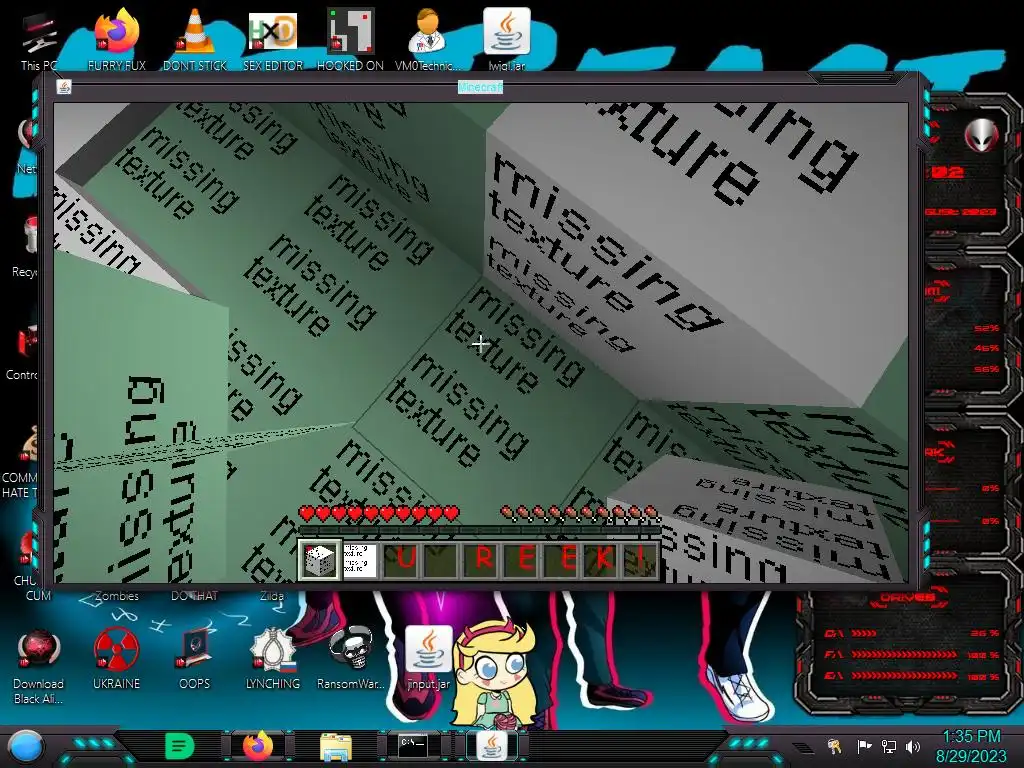This screenshot has width=1024, height=768.
Task: Open Action Center flag in system tray
Action: (x=864, y=746)
